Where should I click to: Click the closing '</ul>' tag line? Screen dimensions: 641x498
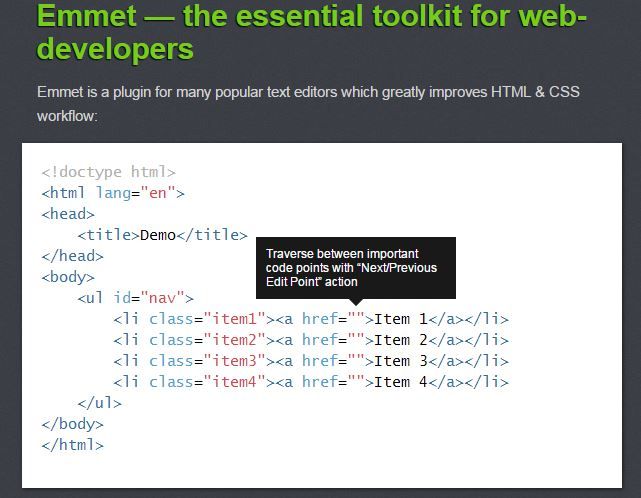pyautogui.click(x=99, y=403)
